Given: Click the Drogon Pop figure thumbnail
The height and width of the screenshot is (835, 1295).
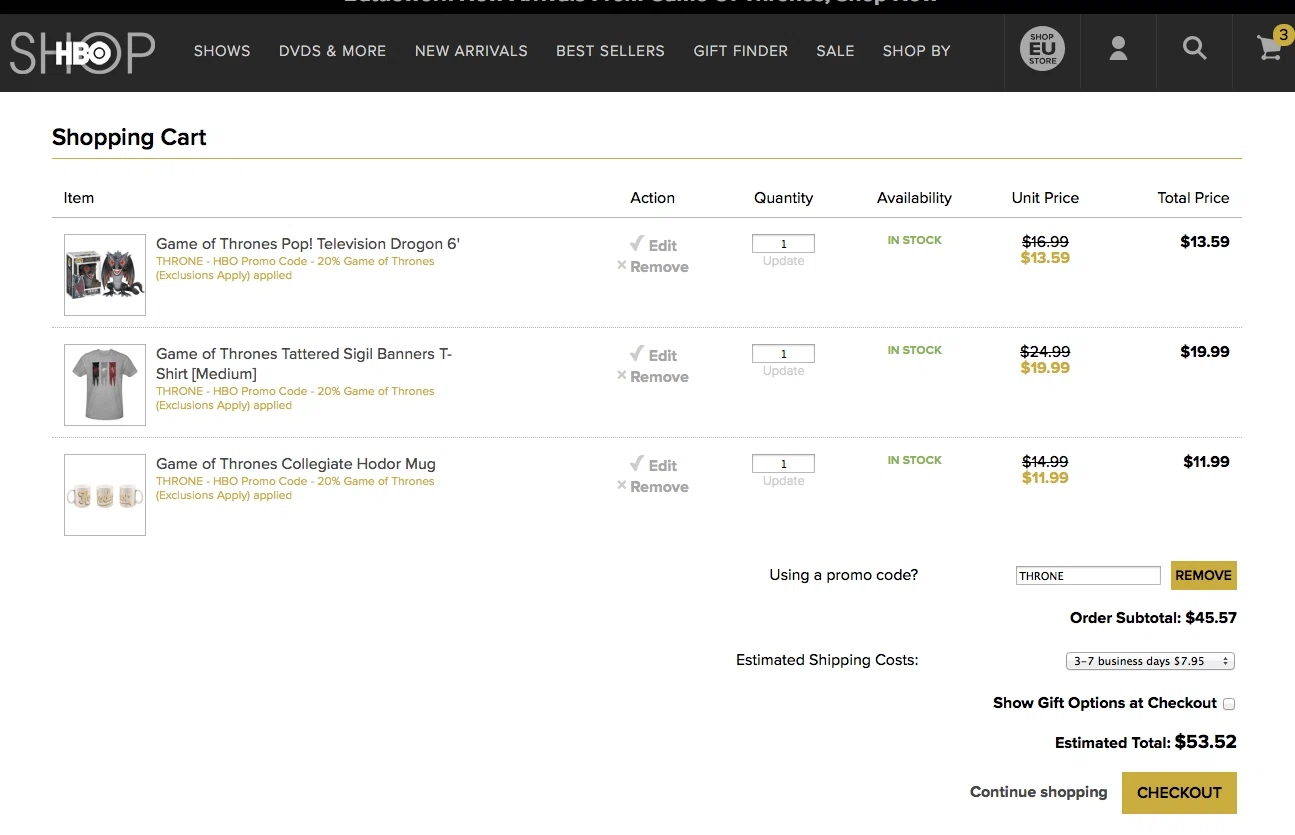Looking at the screenshot, I should [x=105, y=275].
